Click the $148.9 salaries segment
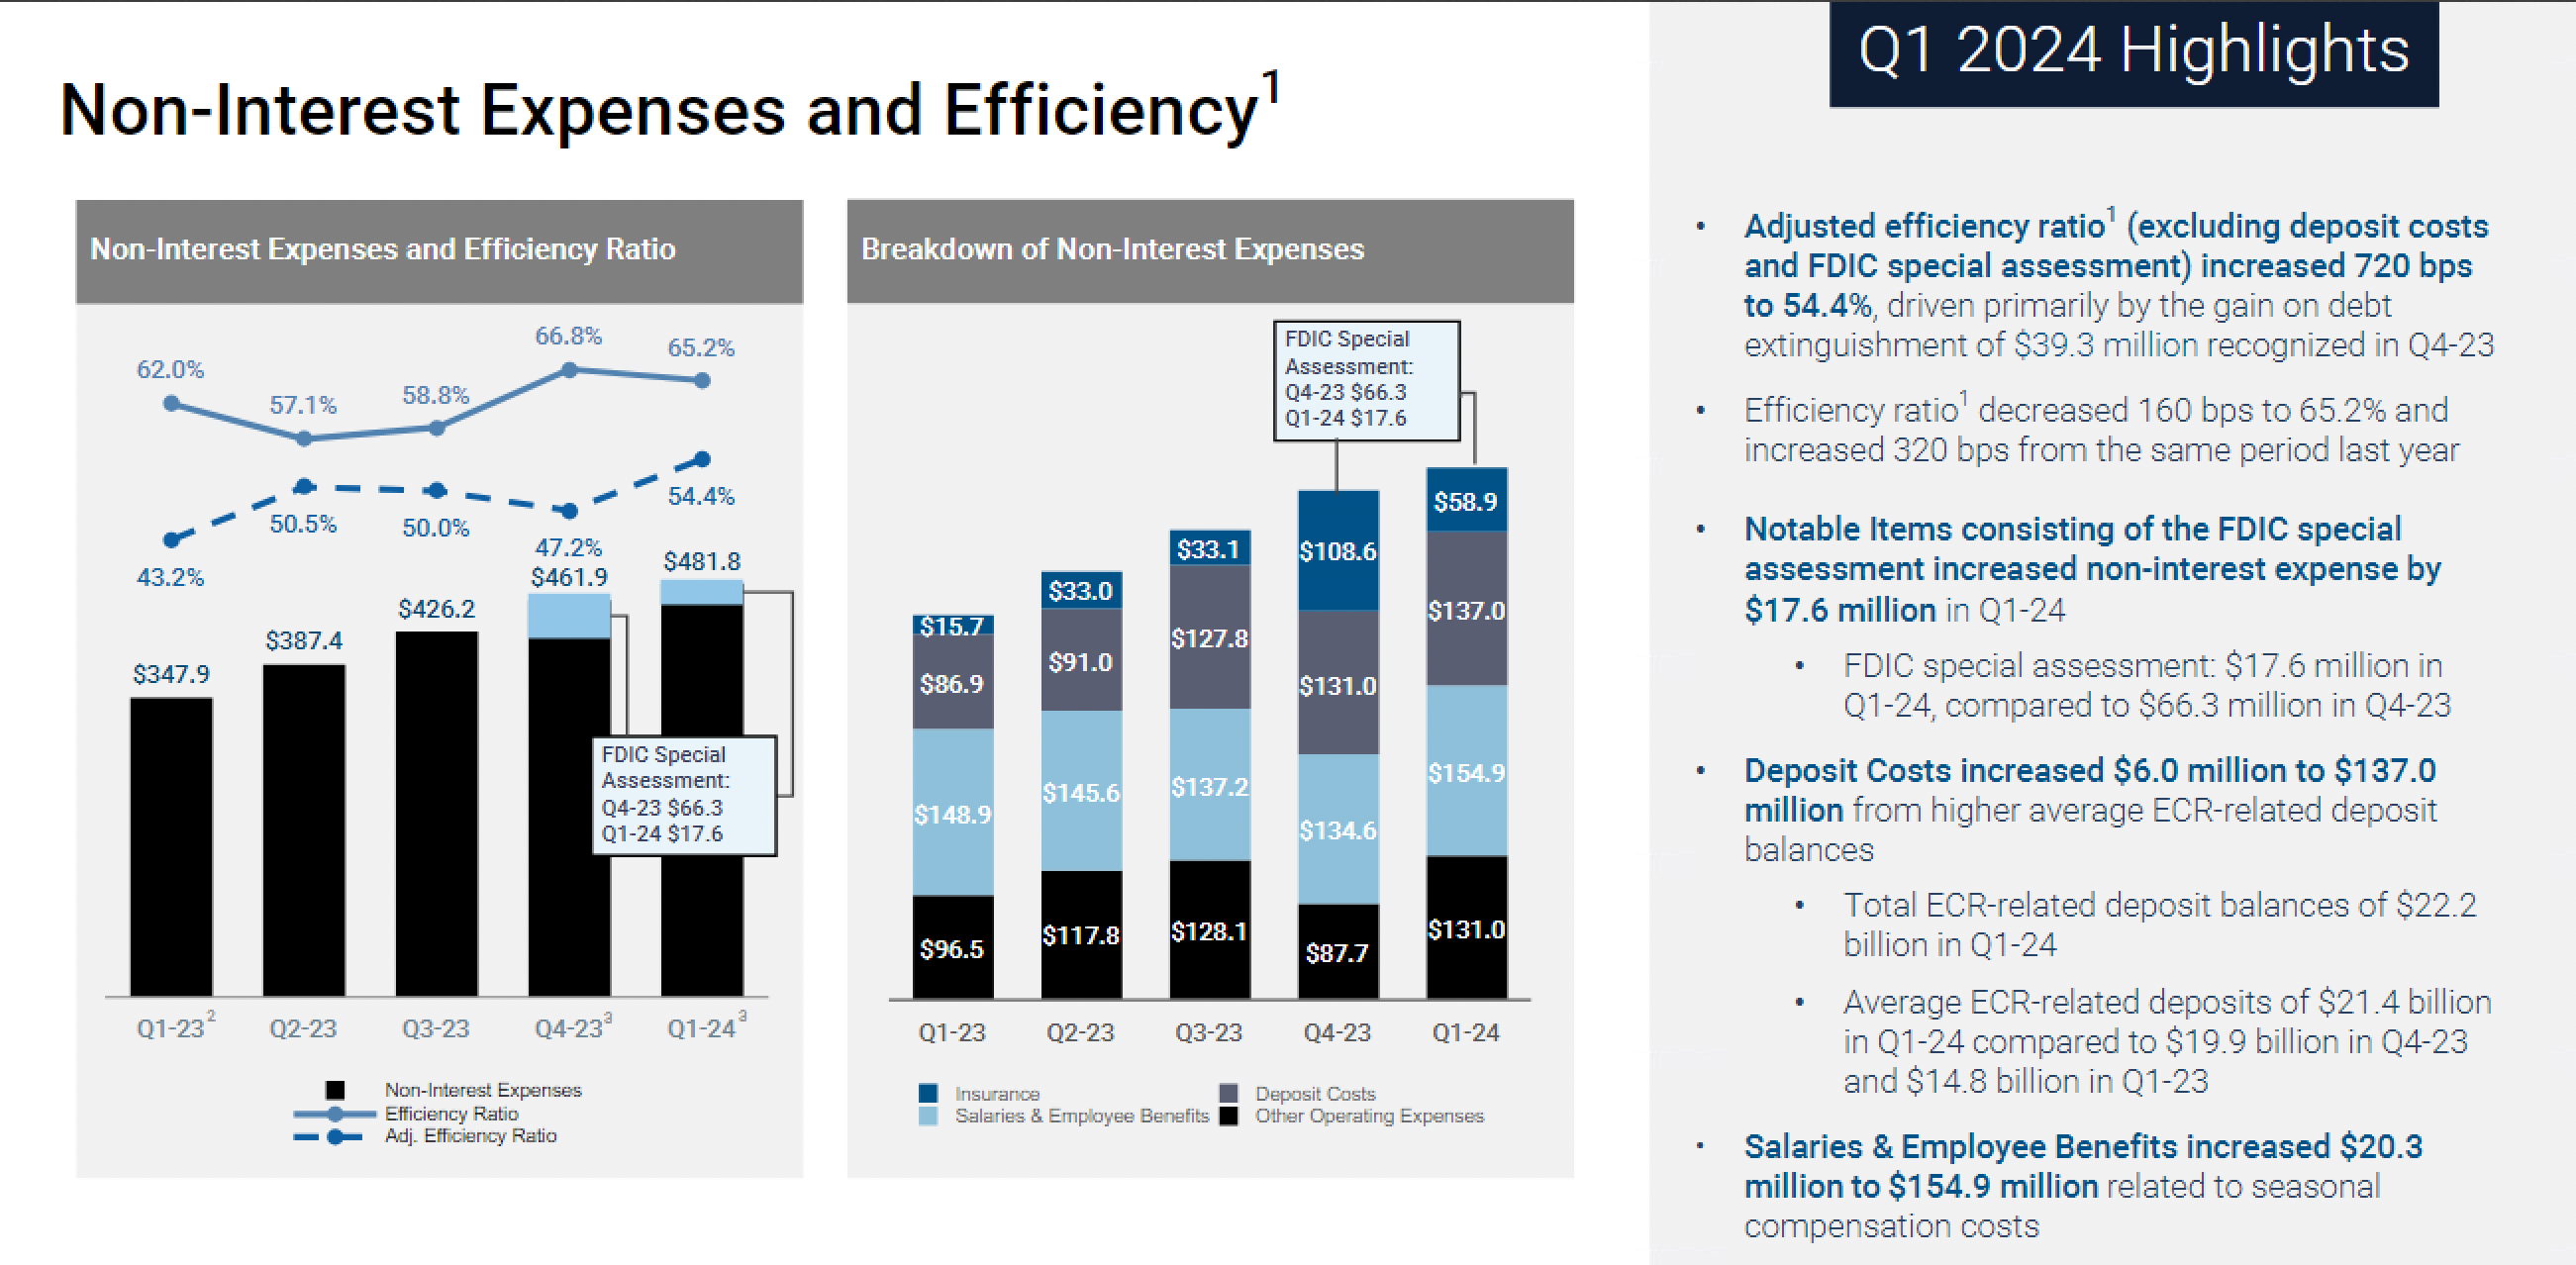This screenshot has width=2576, height=1265. [952, 813]
